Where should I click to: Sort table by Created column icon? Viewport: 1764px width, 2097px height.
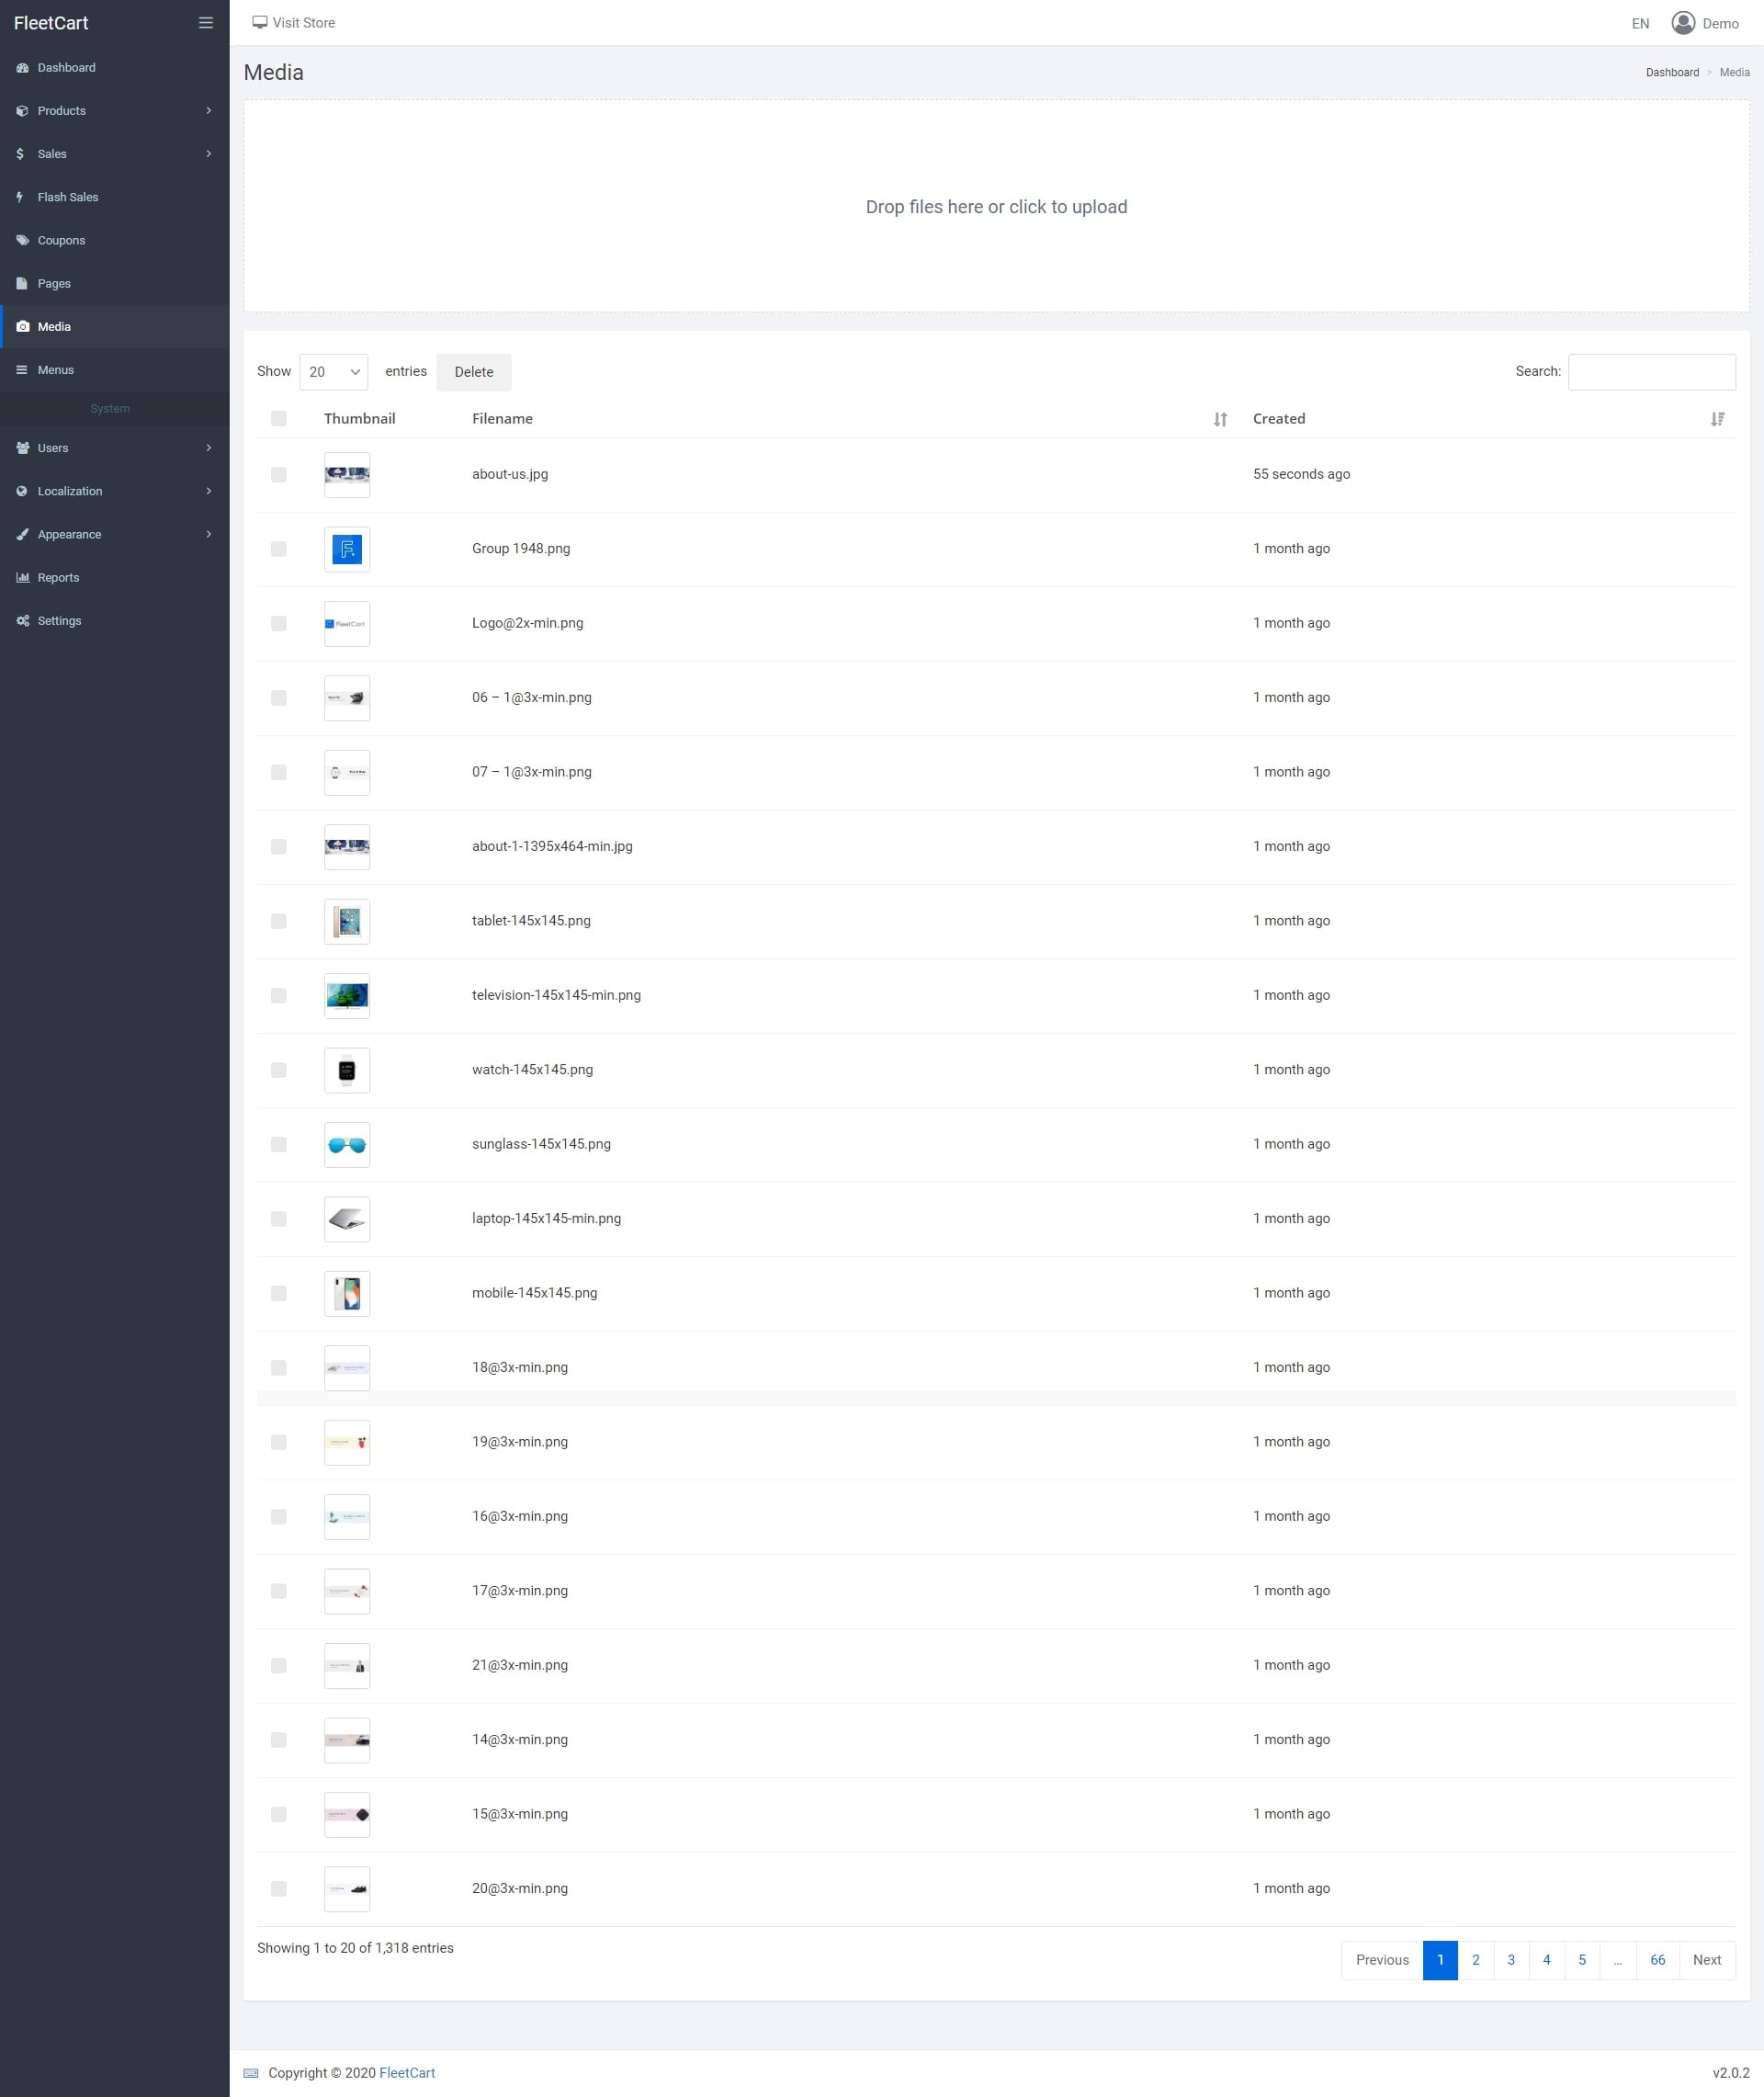(x=1716, y=419)
